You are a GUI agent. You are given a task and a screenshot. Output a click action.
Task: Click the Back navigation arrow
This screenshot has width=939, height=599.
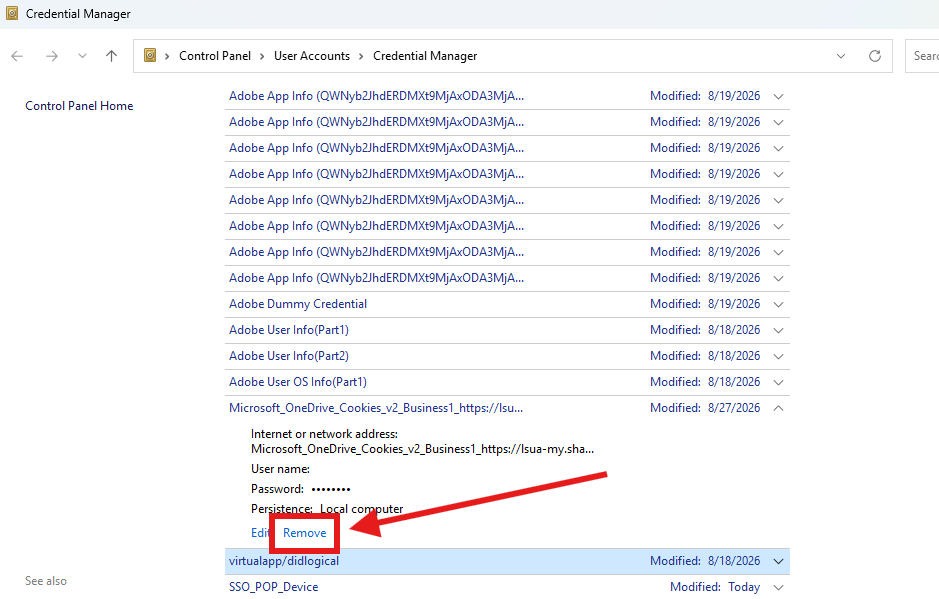tap(17, 56)
